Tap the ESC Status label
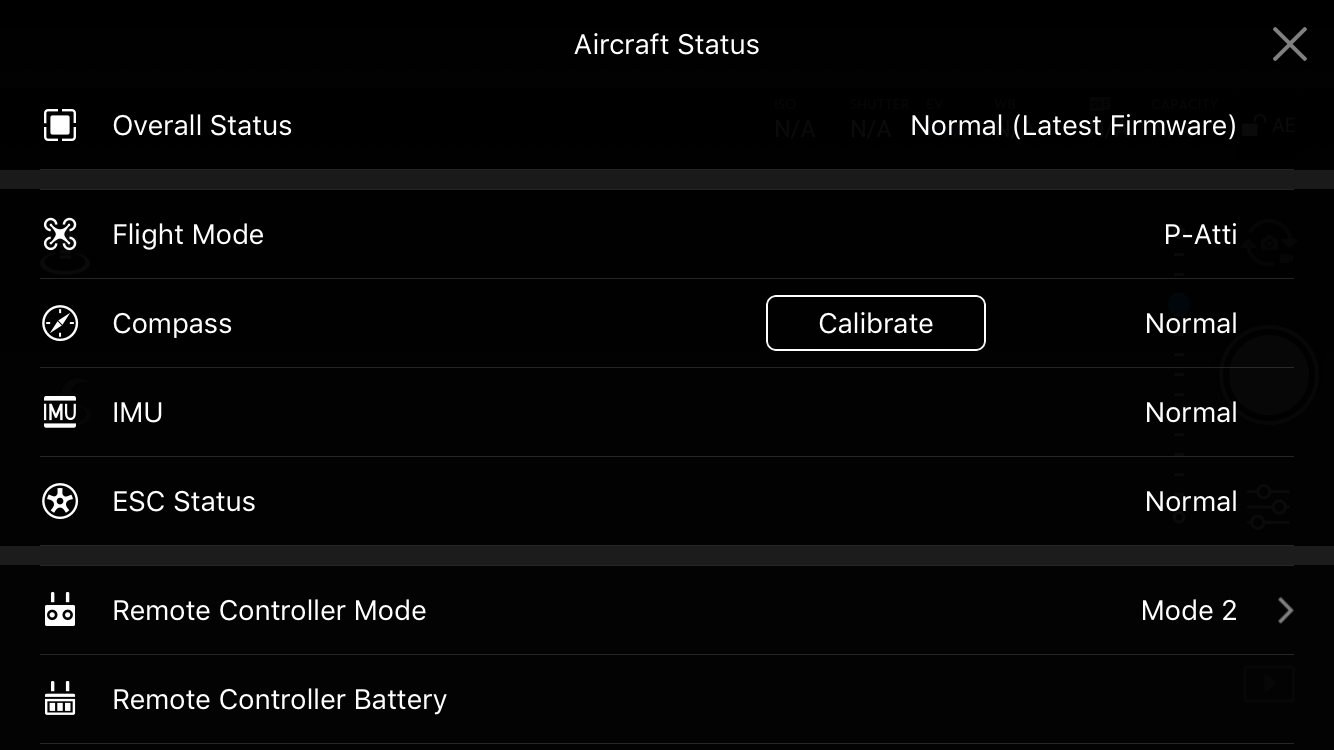The image size is (1334, 750). click(x=184, y=501)
